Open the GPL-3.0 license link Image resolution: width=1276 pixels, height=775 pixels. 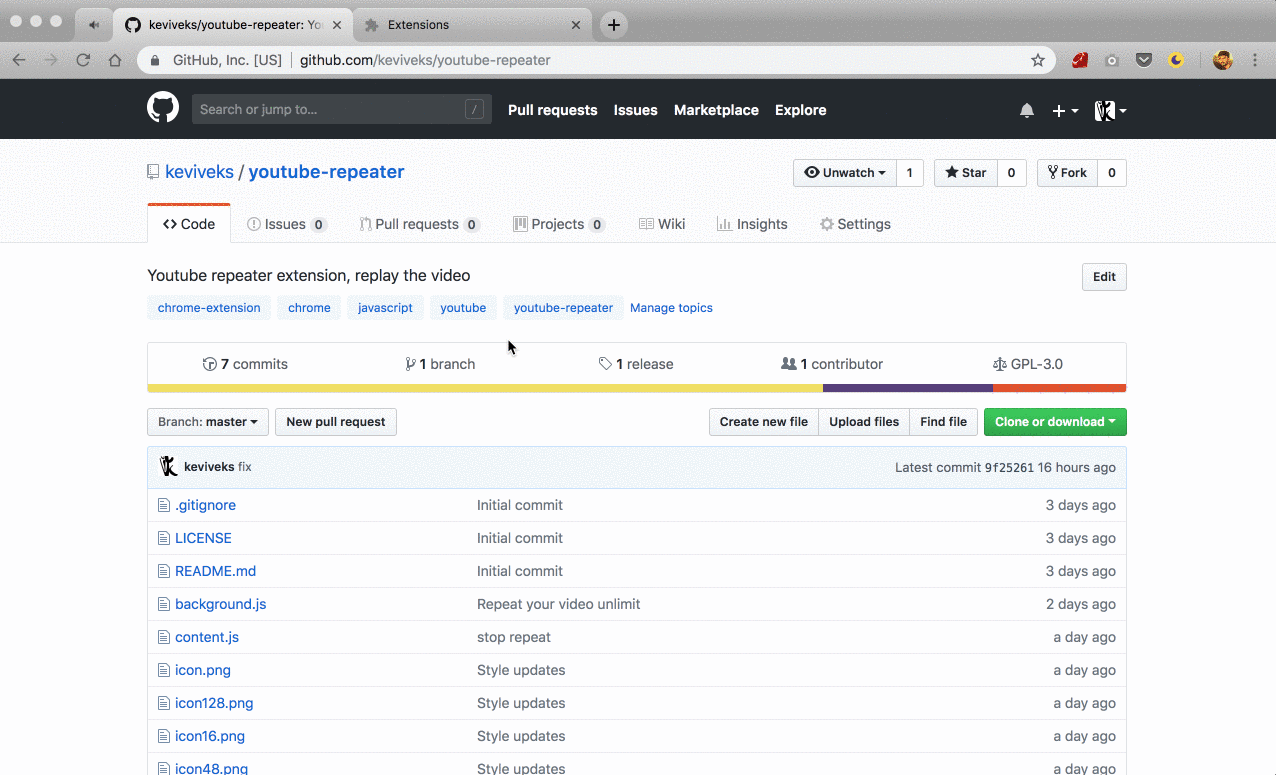click(1027, 364)
